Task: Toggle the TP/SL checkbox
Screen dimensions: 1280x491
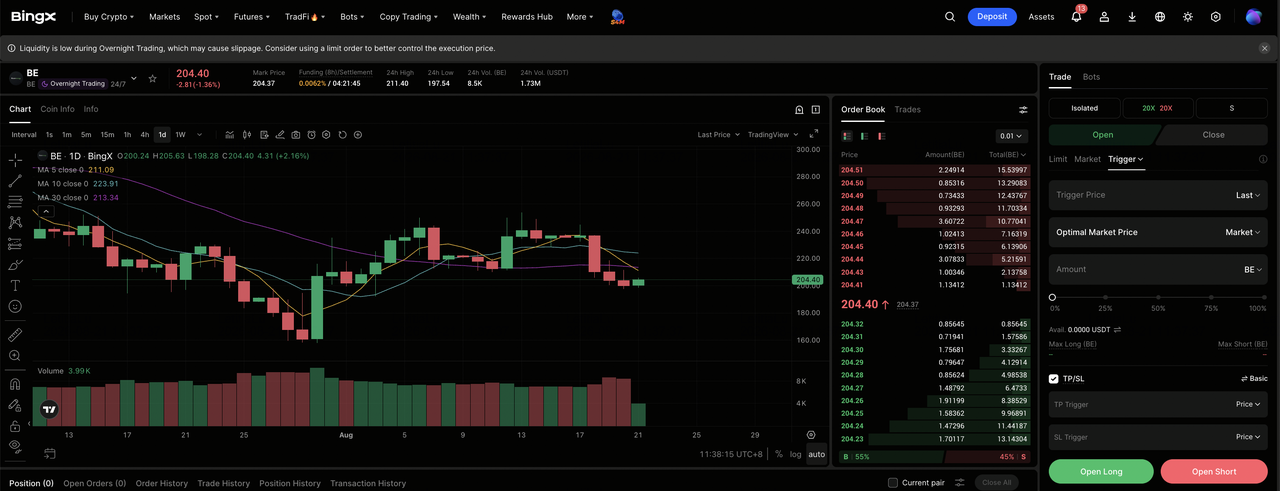Action: click(1054, 379)
